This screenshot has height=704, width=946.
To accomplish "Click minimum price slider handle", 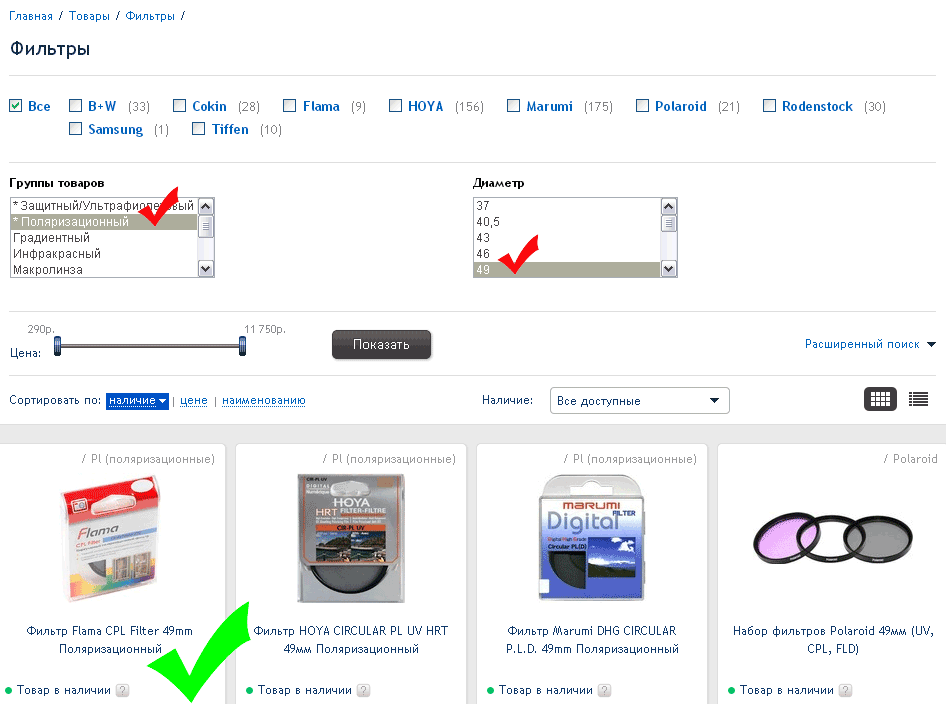I will (x=57, y=346).
